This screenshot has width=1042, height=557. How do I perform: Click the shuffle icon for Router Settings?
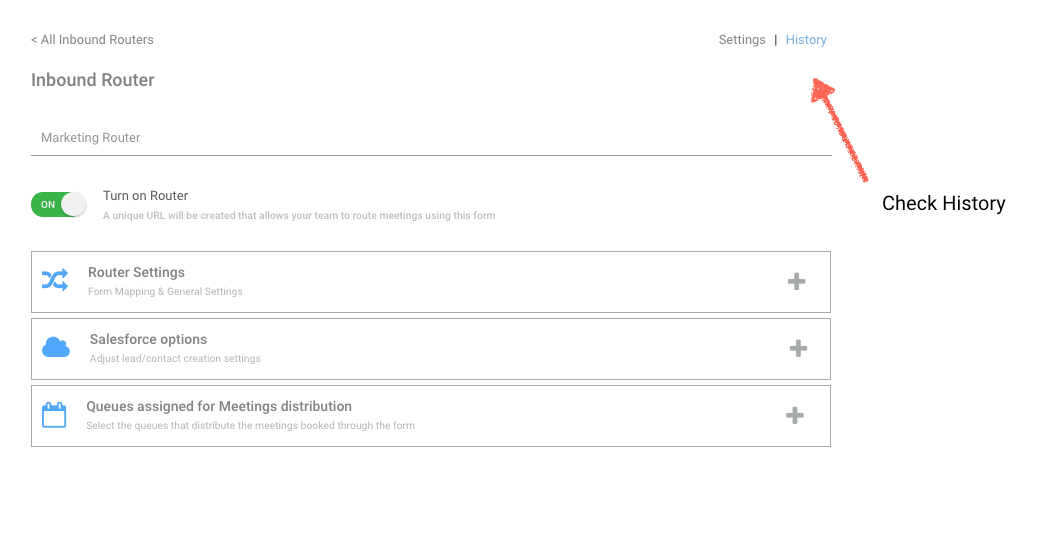[55, 280]
